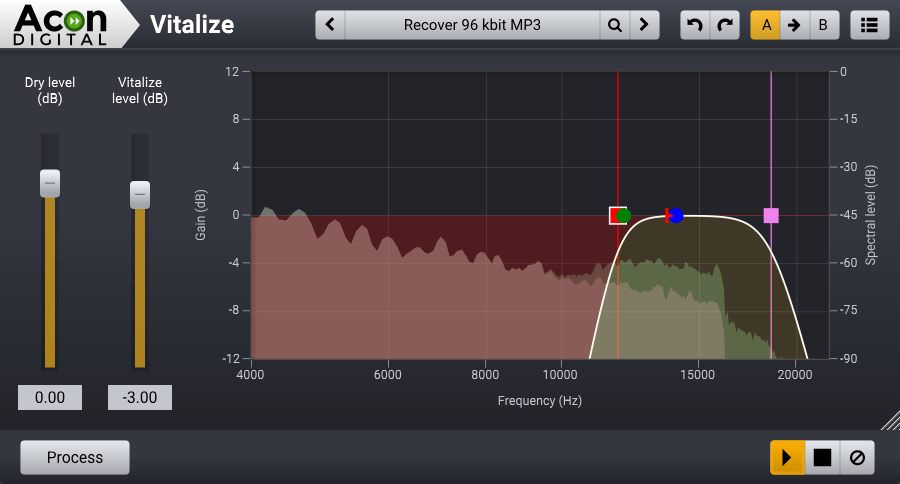Go to the next preset
Screen dimensions: 900x484
(644, 25)
